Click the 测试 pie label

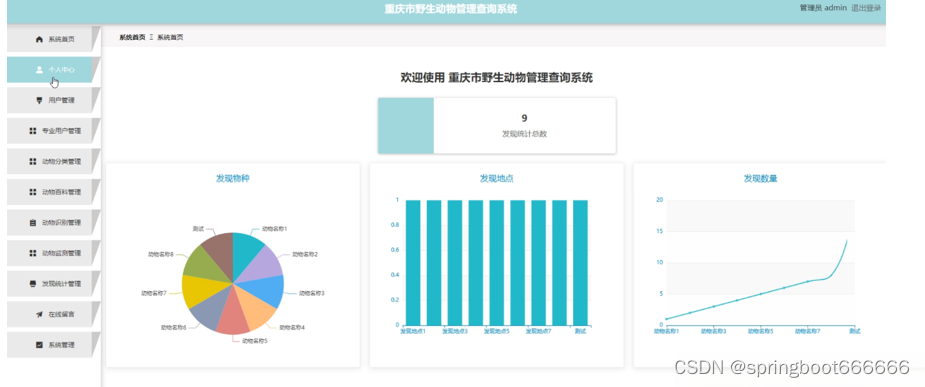[199, 228]
